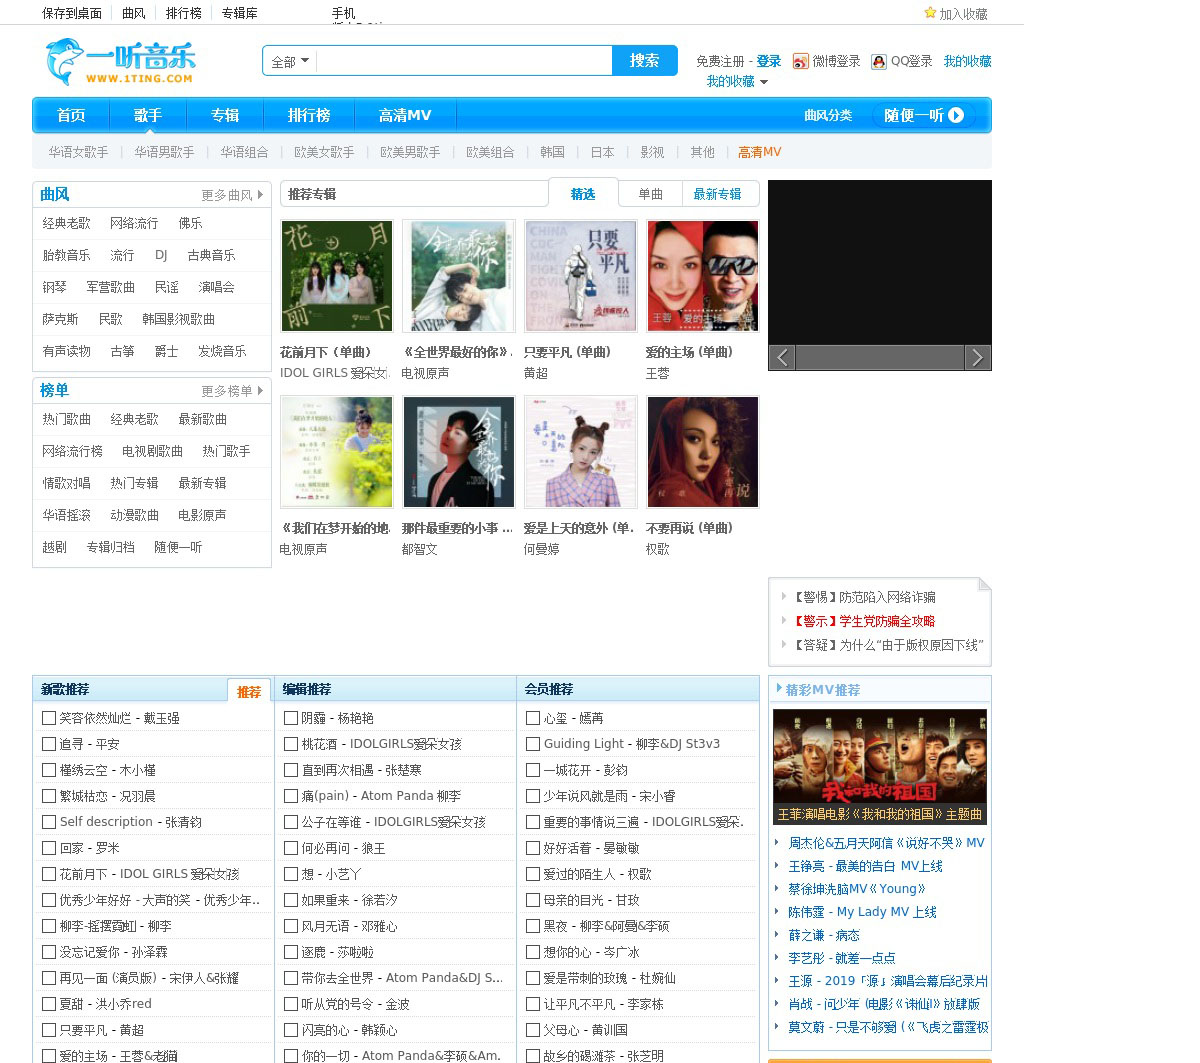1200x1063 pixels.
Task: Switch to the 最新专辑 tab
Action: [717, 194]
